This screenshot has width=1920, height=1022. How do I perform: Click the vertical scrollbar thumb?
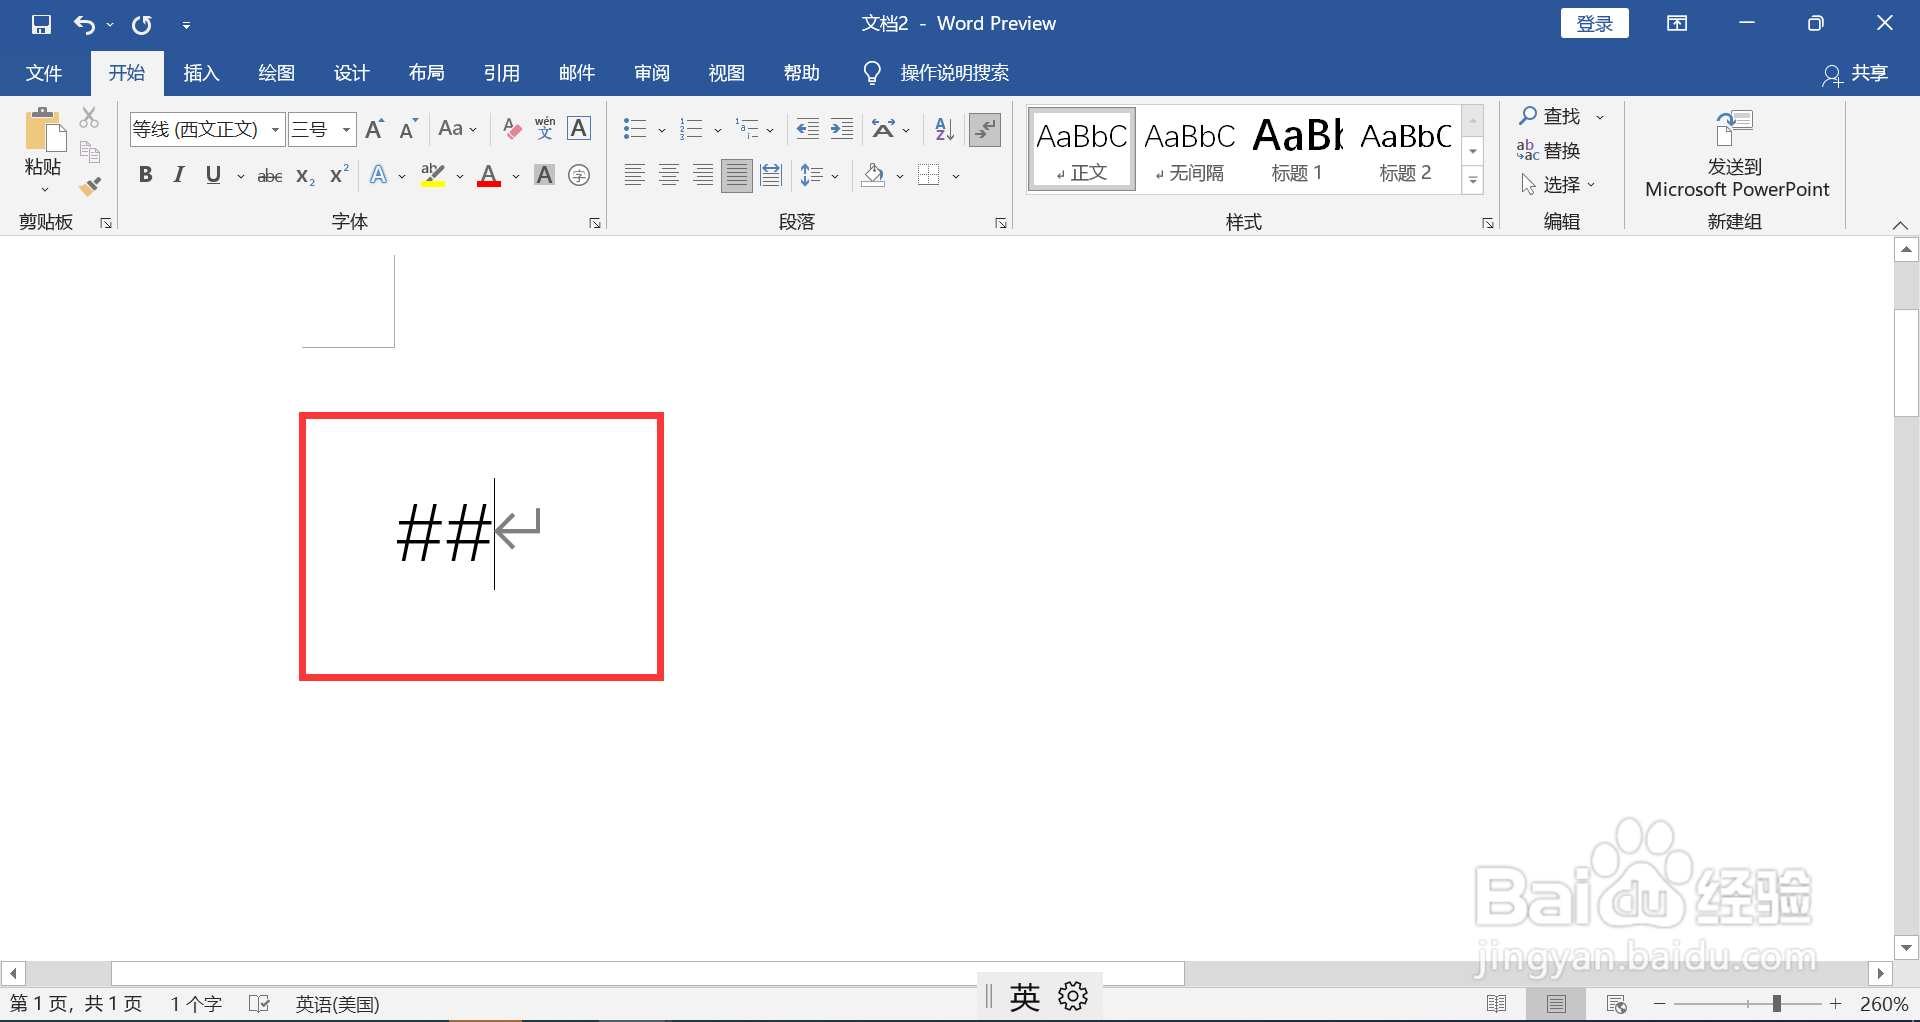point(1906,362)
